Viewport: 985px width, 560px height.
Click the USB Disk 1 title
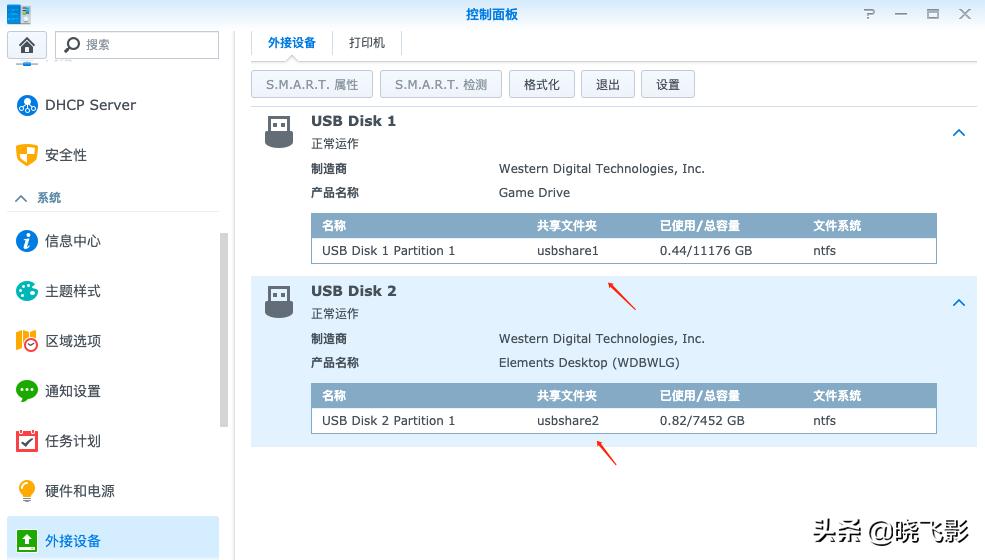(353, 121)
